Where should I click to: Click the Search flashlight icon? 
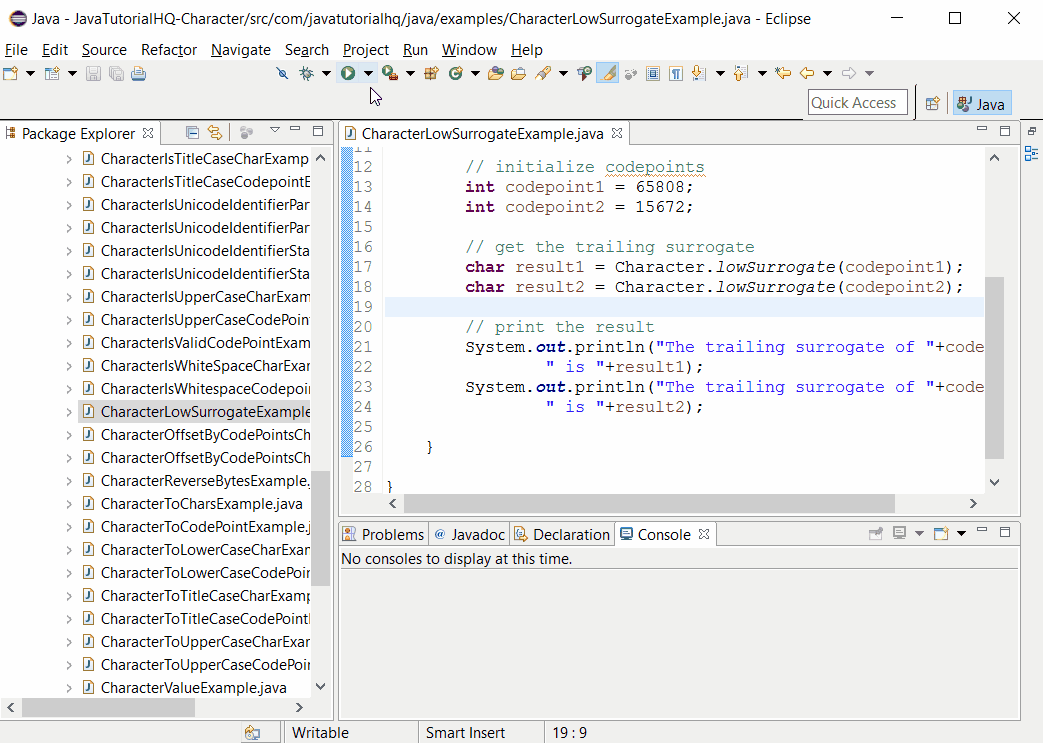coord(543,73)
